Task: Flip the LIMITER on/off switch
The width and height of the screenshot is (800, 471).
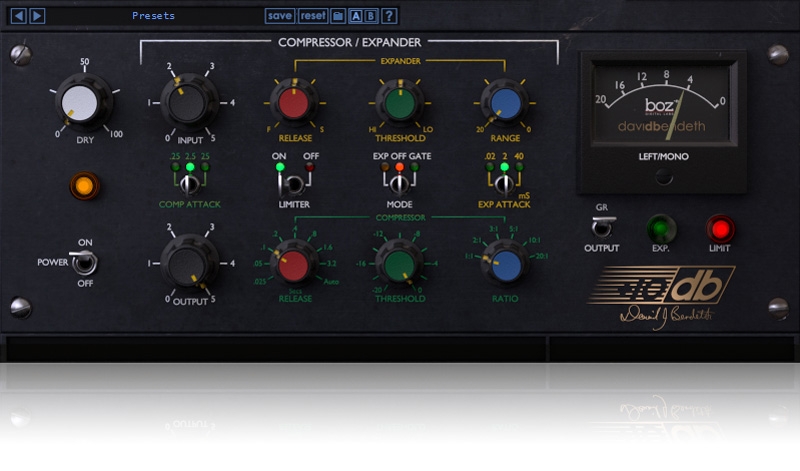Action: (x=294, y=183)
